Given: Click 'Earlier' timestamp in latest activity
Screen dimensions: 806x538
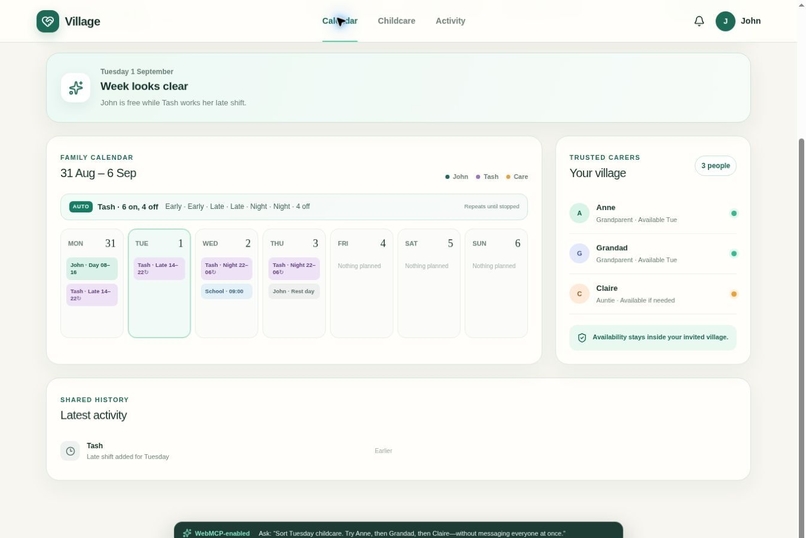Looking at the screenshot, I should point(383,451).
